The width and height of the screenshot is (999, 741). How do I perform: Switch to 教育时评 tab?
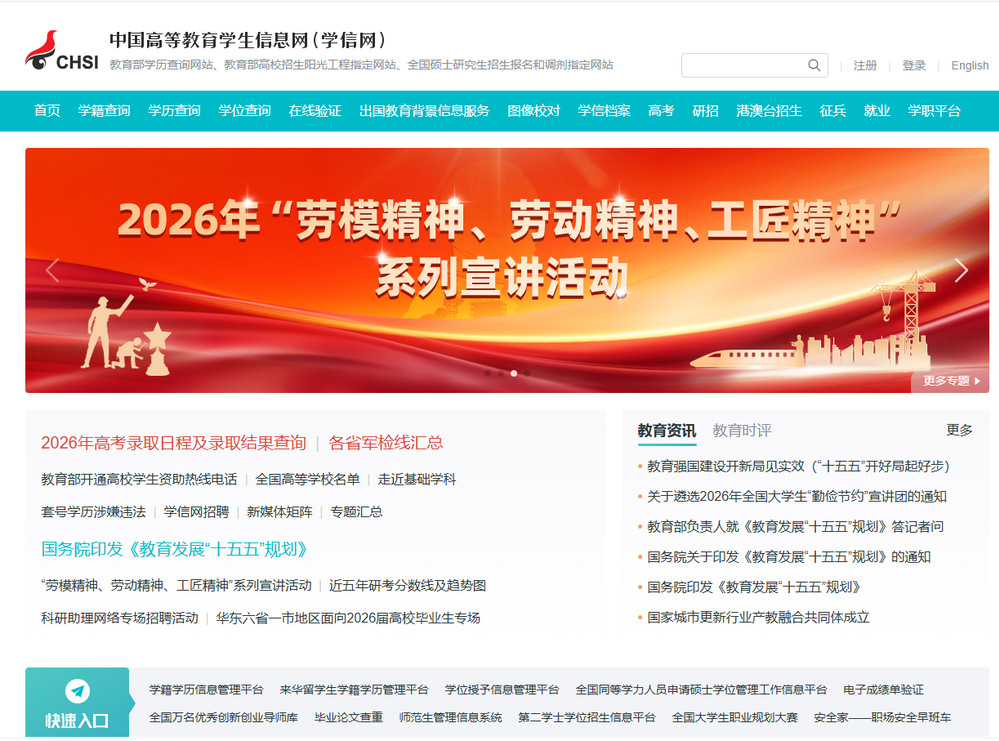pos(742,431)
